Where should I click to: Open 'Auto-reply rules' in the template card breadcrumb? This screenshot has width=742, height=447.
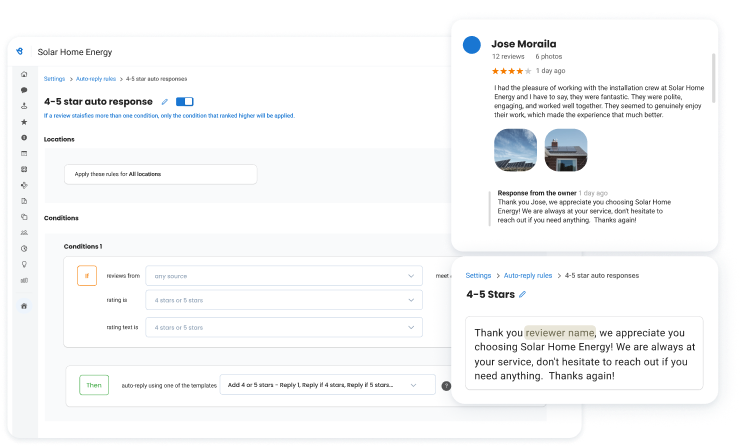coord(528,275)
